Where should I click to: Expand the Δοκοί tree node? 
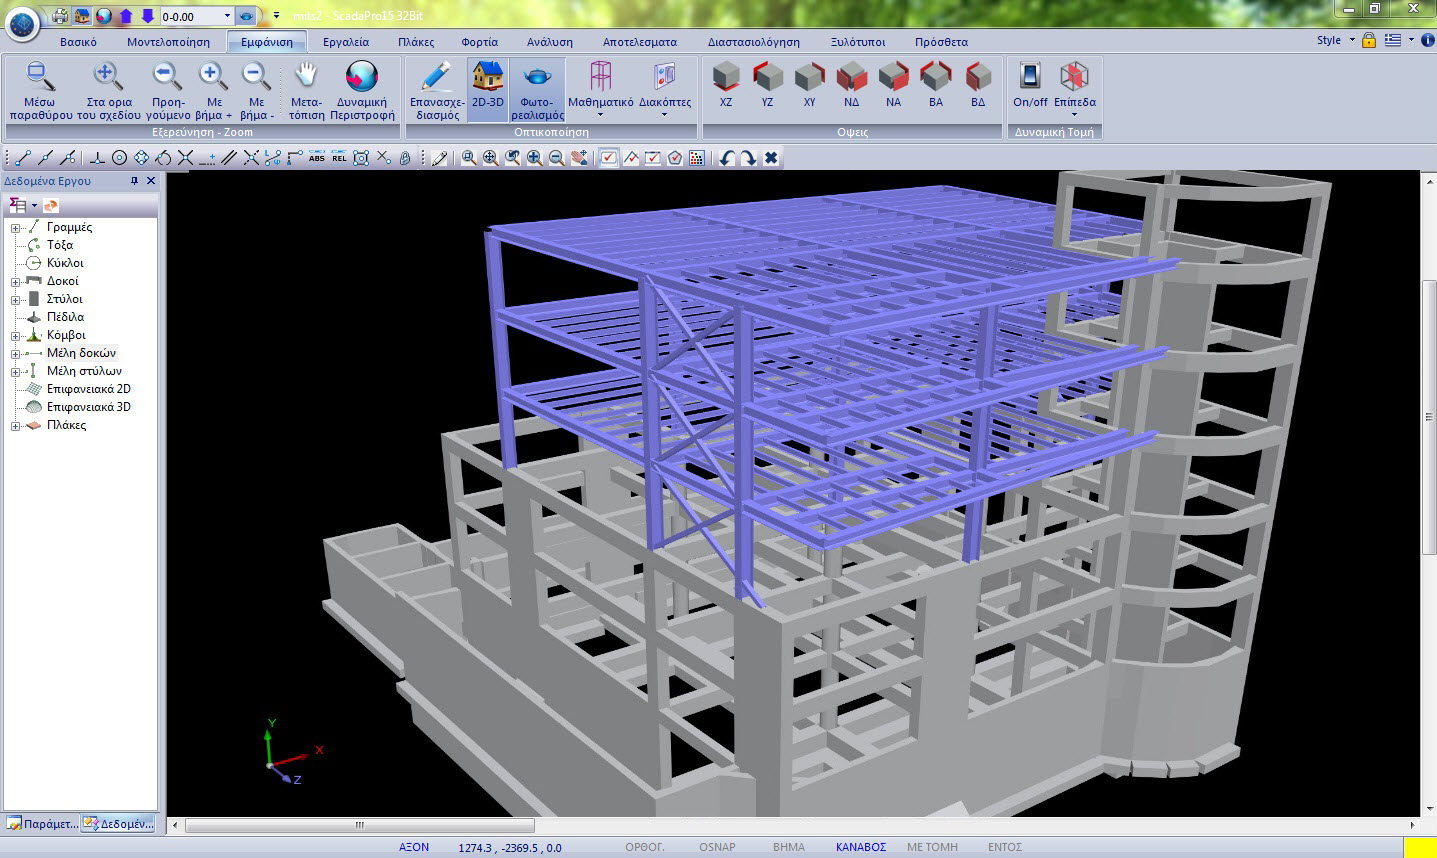16,282
